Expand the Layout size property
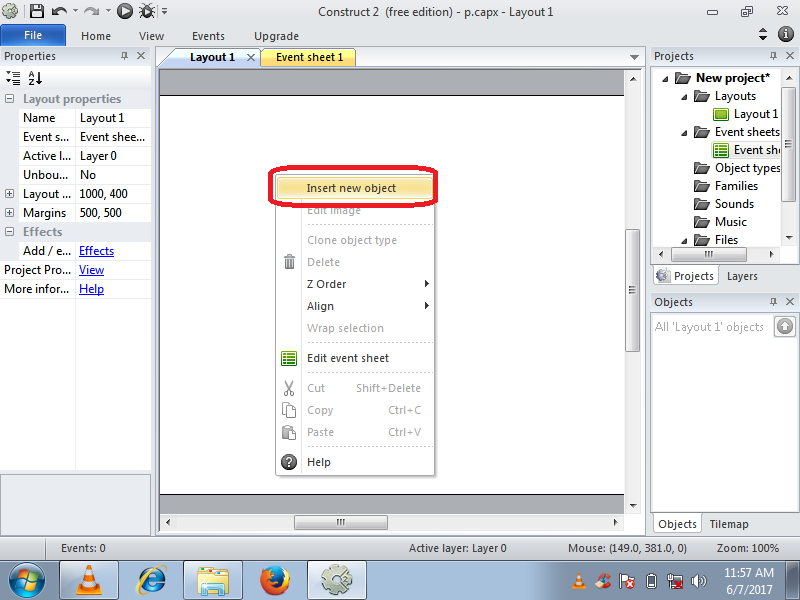This screenshot has height=600, width=800. (10, 193)
